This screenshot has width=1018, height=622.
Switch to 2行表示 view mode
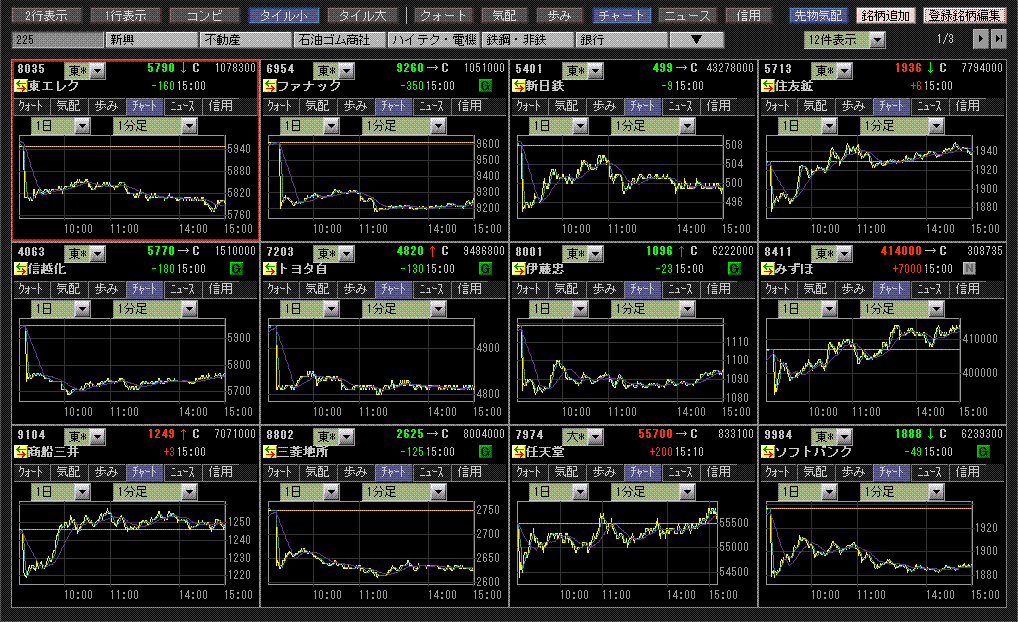pos(47,16)
